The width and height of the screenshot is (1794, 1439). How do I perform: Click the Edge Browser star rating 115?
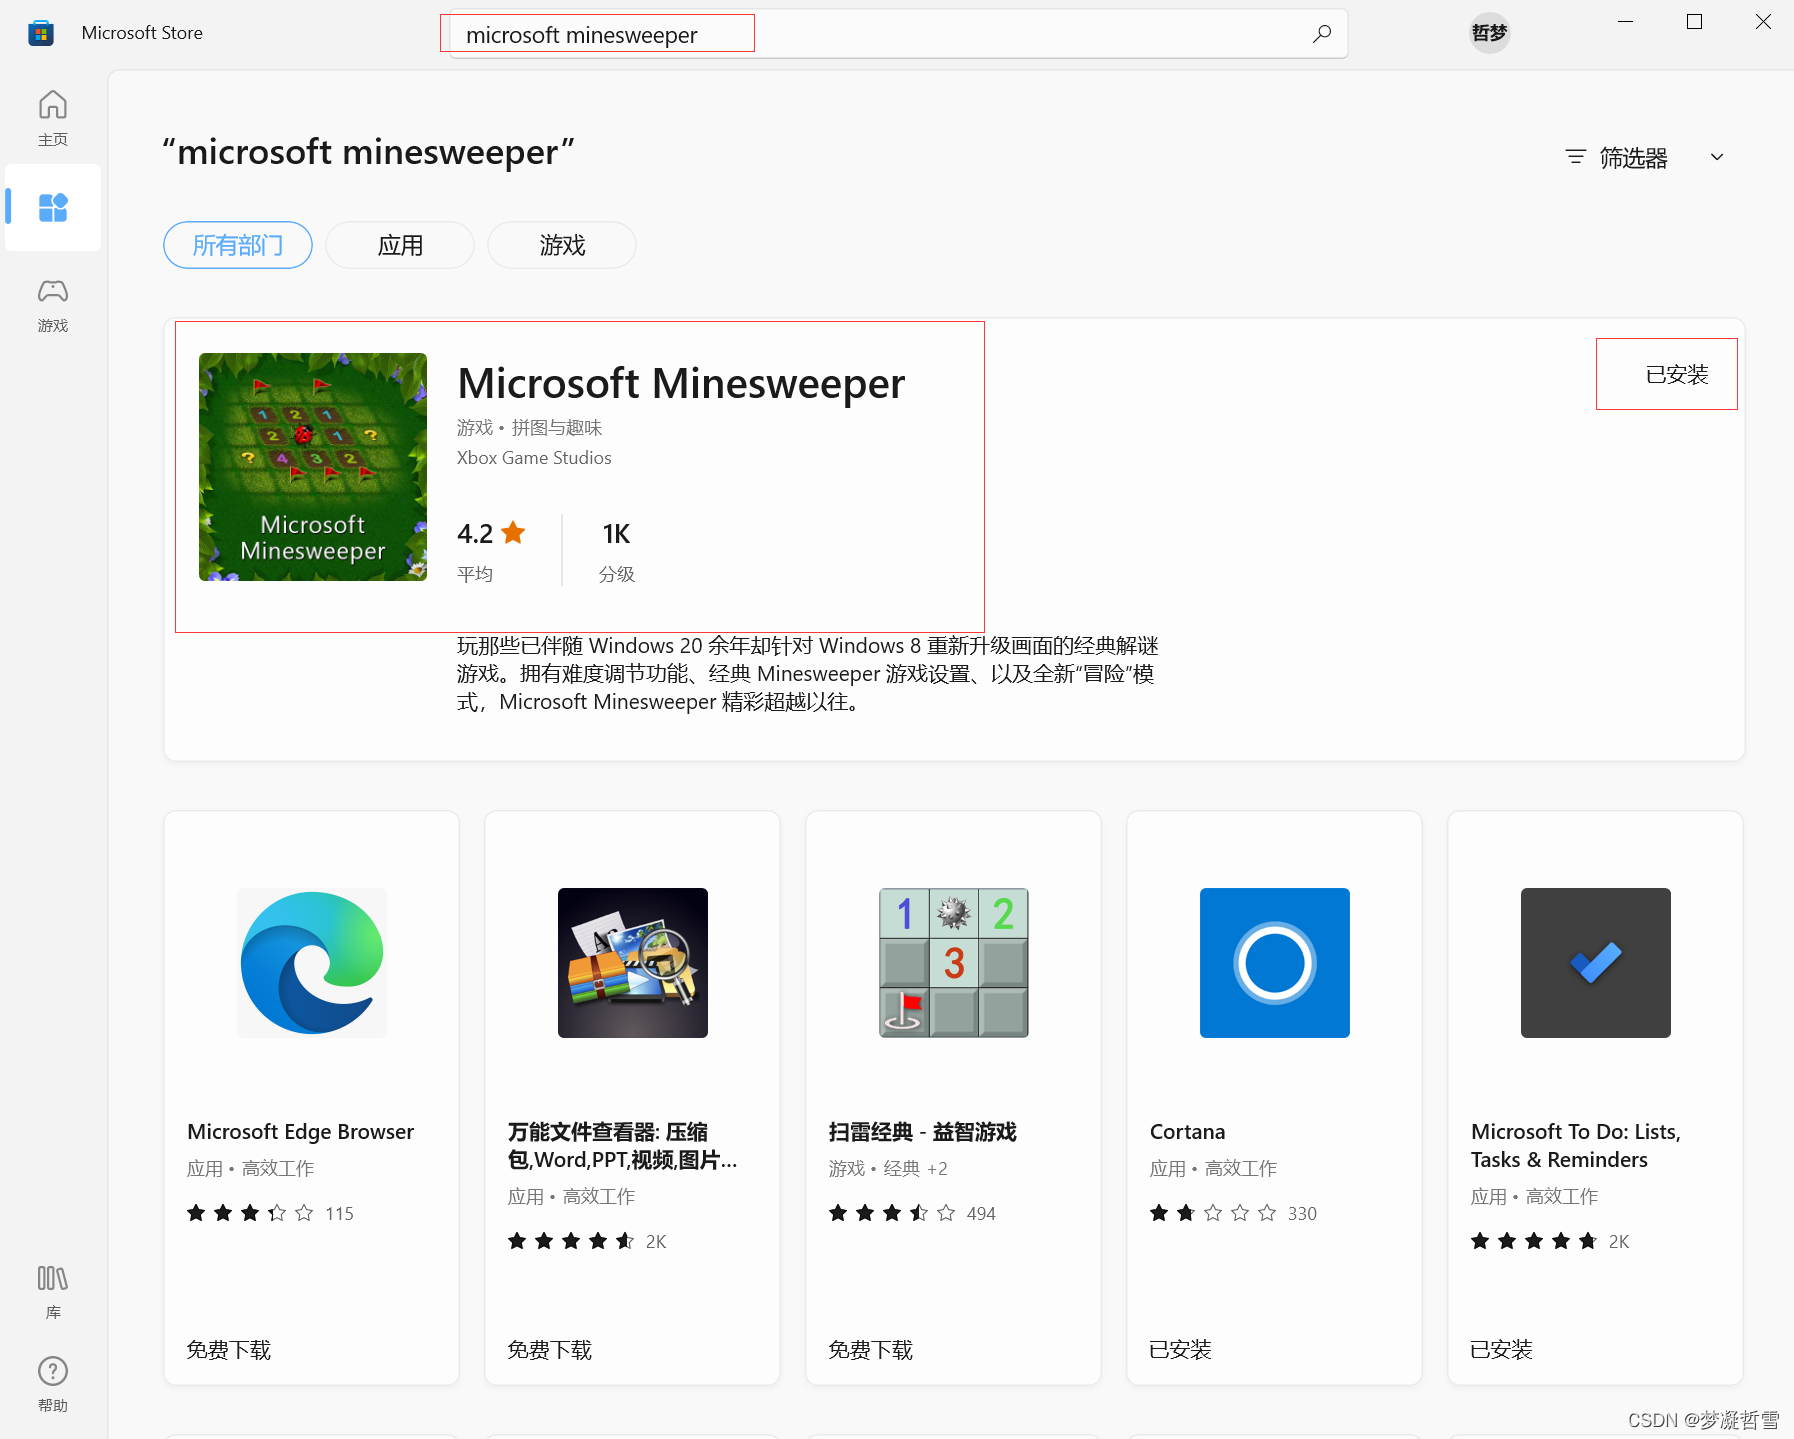coord(270,1213)
